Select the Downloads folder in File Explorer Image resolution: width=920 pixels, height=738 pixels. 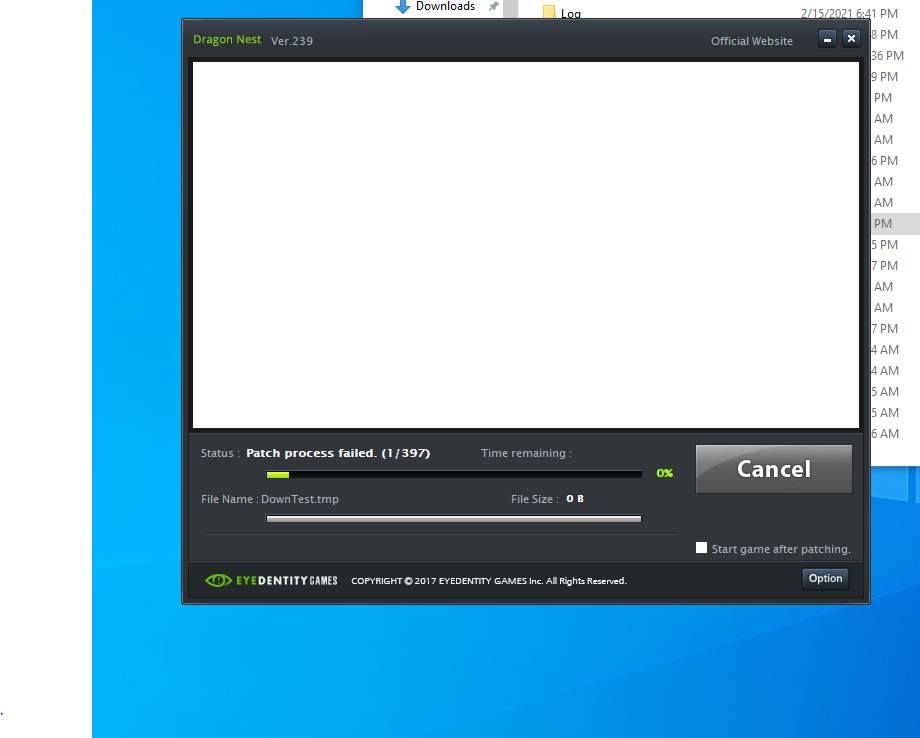(x=445, y=6)
